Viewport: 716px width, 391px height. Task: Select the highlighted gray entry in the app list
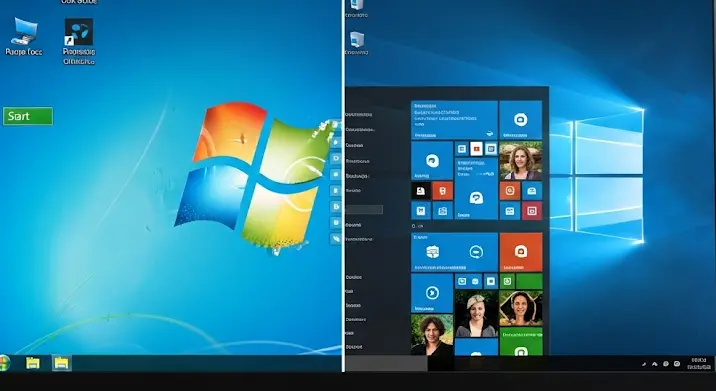pos(364,210)
